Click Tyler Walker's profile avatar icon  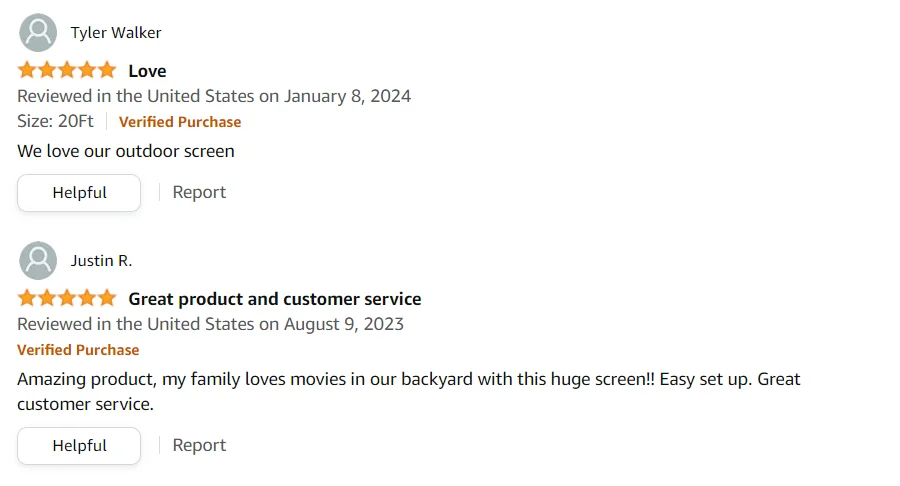click(38, 33)
